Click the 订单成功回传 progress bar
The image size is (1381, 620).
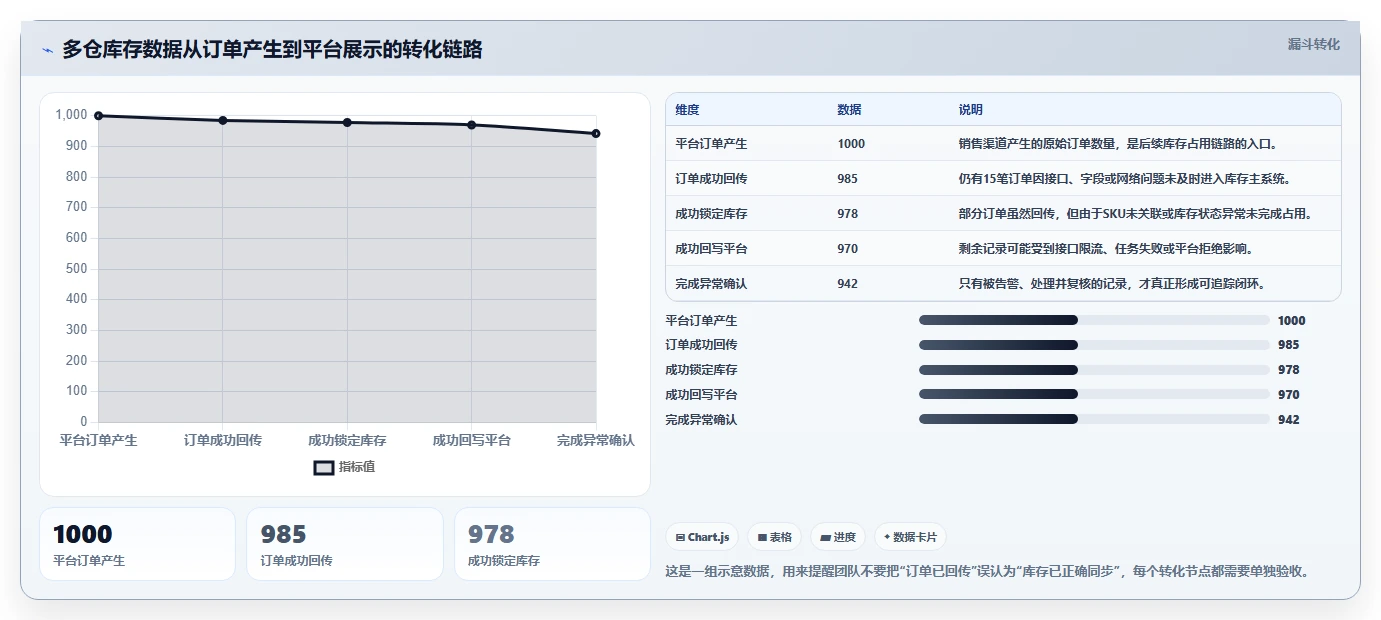point(1094,345)
